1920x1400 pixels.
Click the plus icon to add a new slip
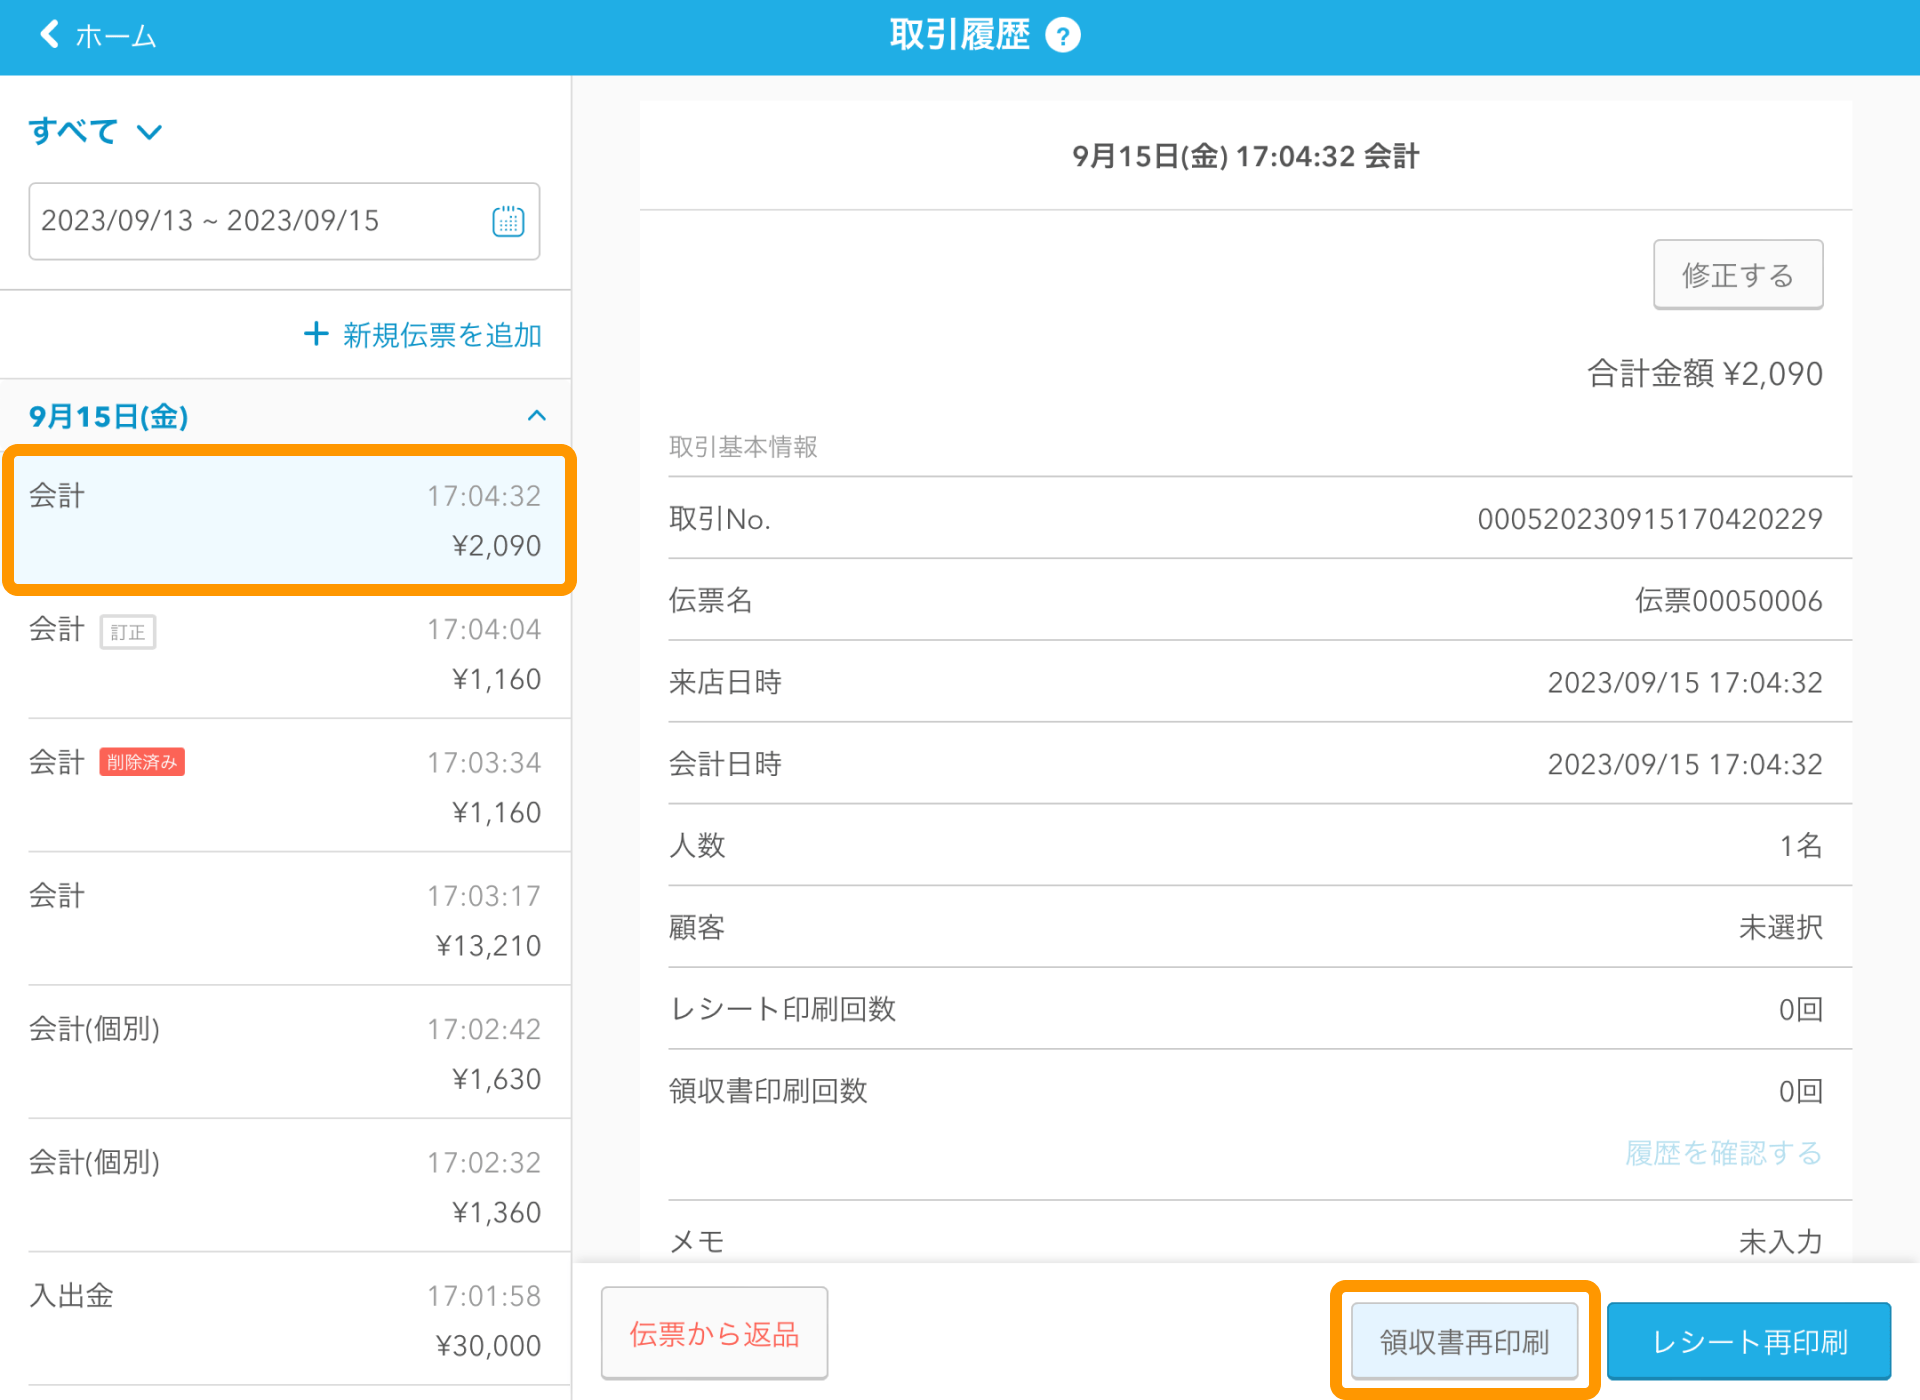pyautogui.click(x=316, y=334)
